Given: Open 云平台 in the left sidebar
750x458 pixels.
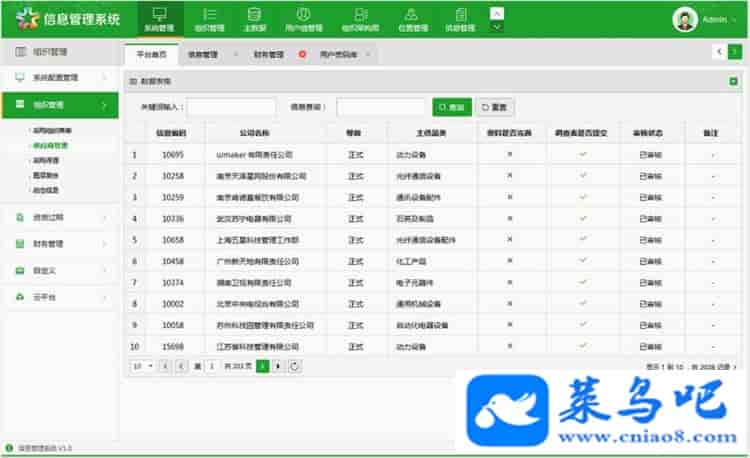Looking at the screenshot, I should (60, 297).
